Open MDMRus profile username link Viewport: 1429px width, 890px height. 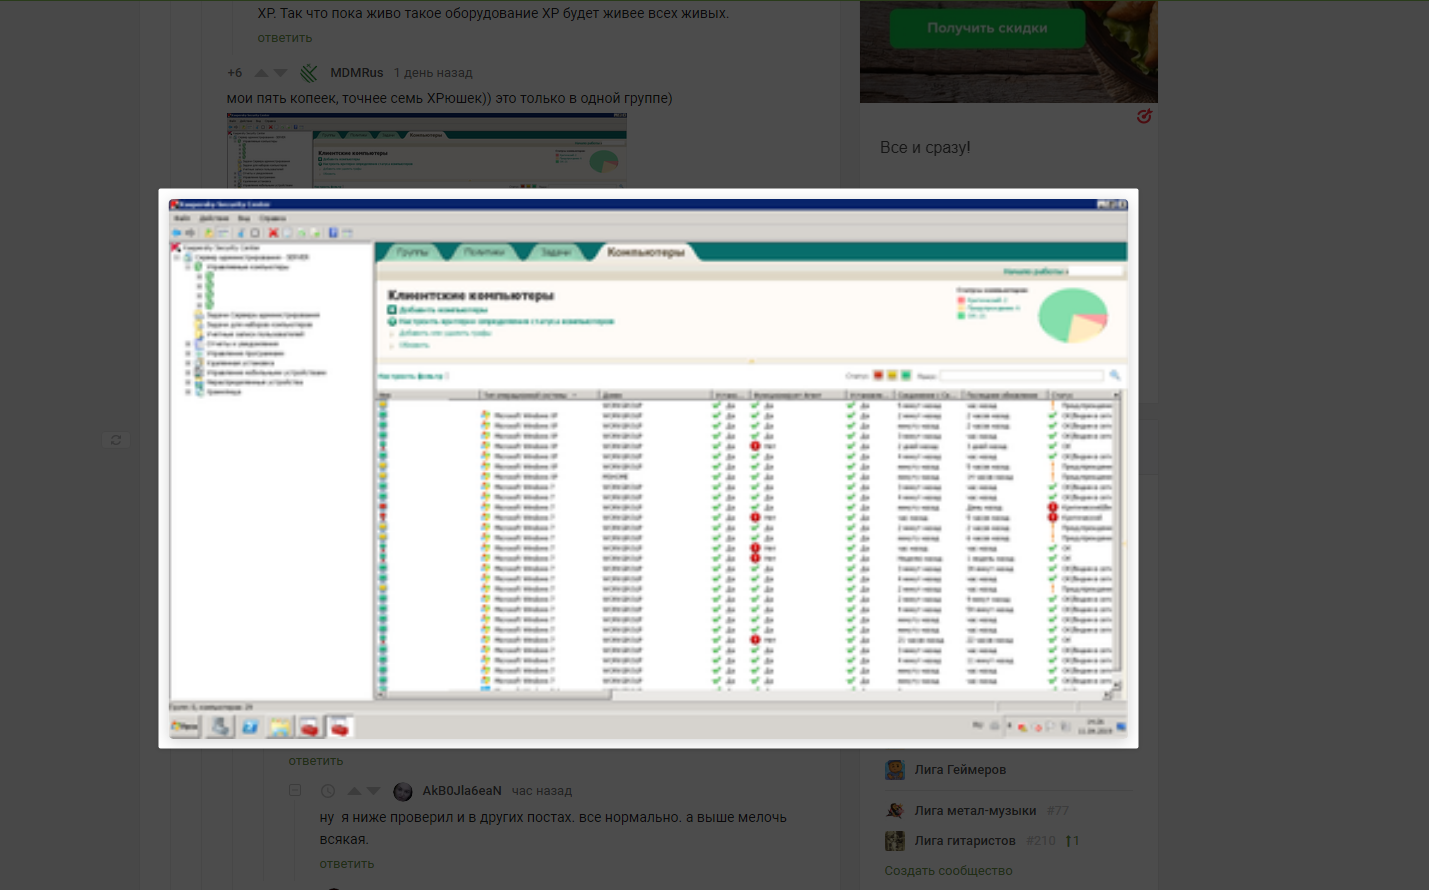pyautogui.click(x=357, y=73)
